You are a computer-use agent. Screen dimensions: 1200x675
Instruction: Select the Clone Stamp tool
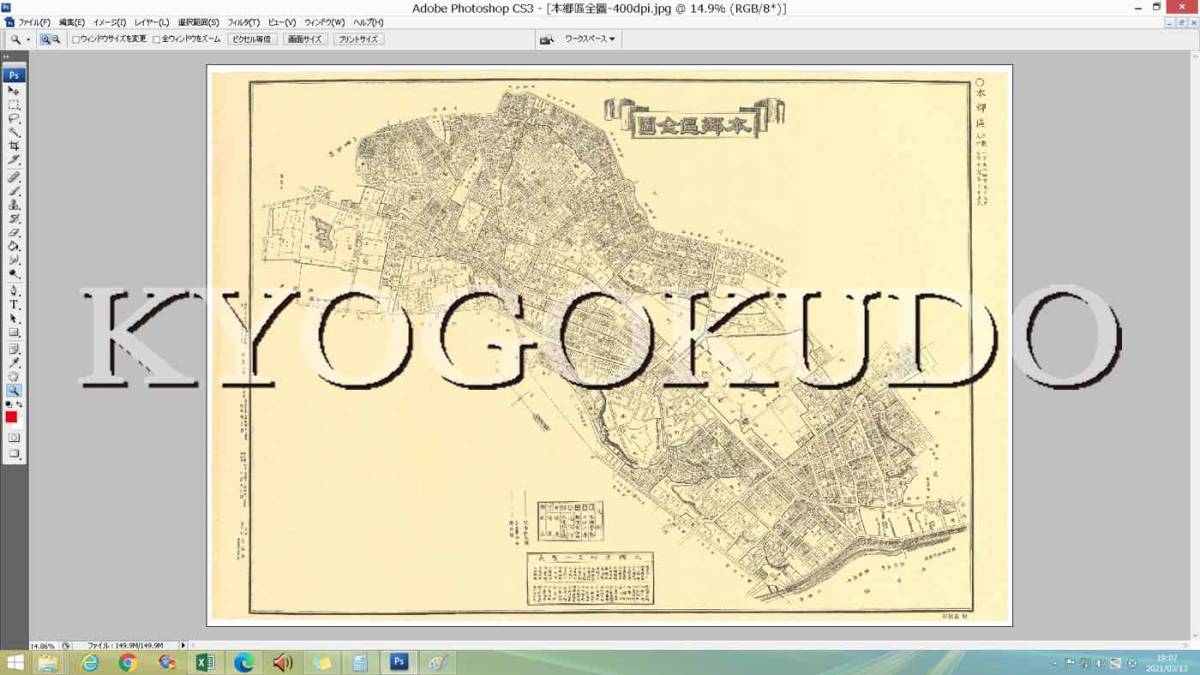pyautogui.click(x=14, y=204)
